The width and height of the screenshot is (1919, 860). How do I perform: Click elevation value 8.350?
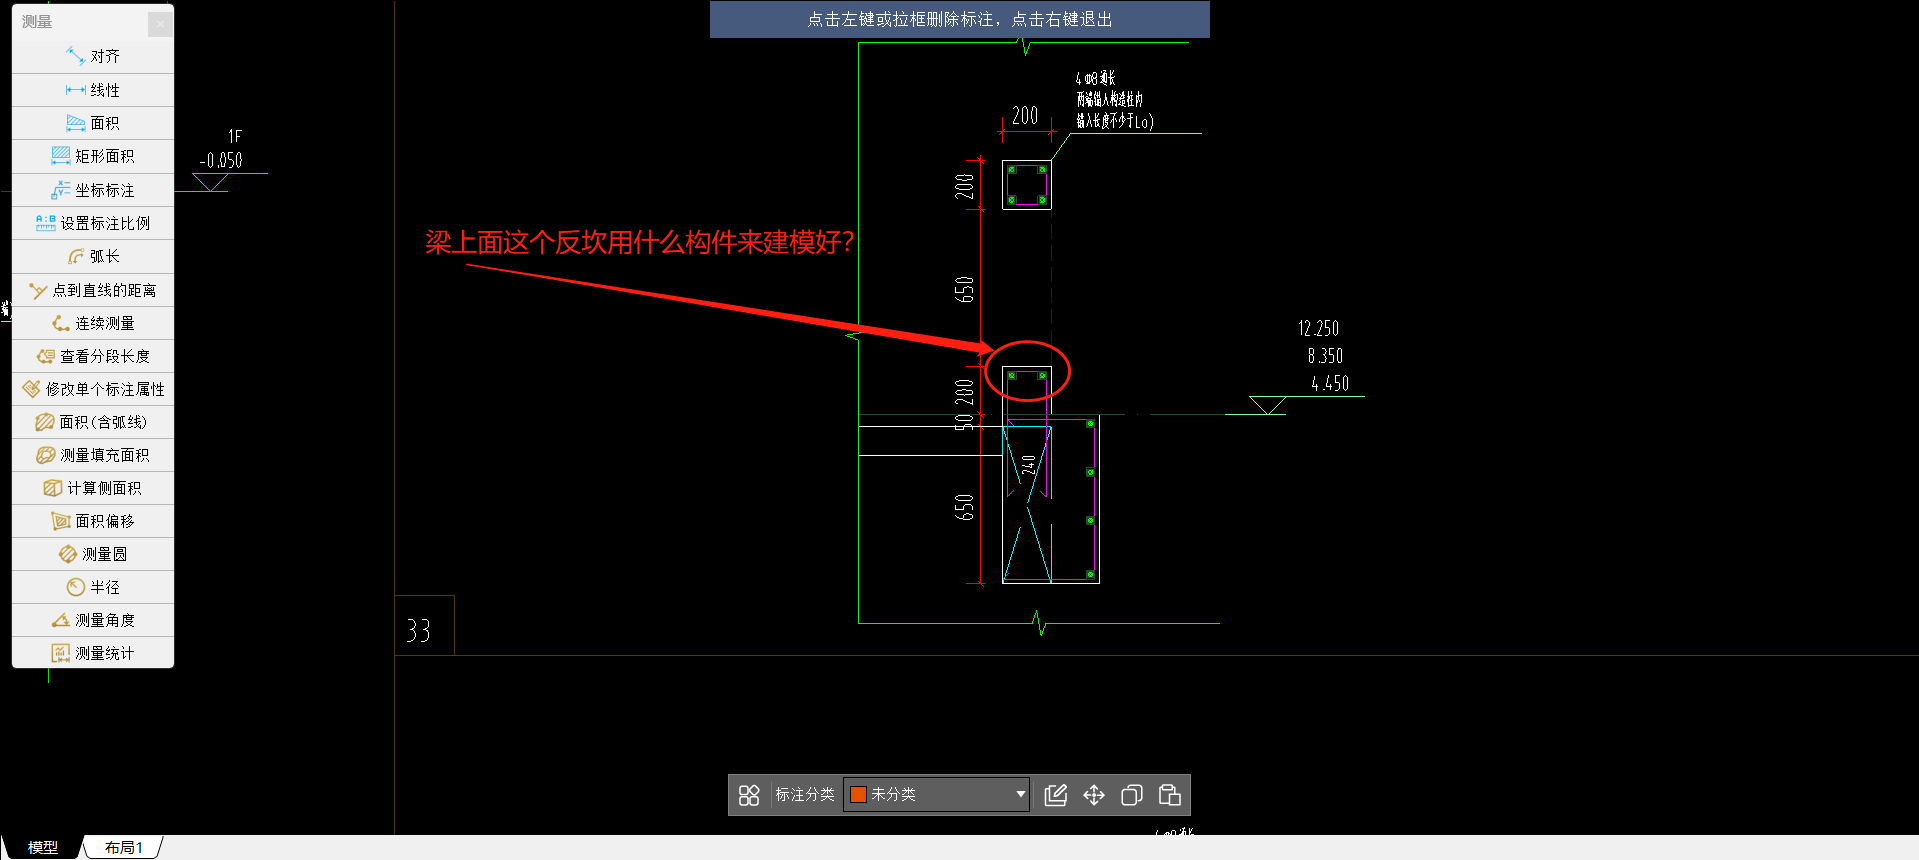(x=1325, y=356)
